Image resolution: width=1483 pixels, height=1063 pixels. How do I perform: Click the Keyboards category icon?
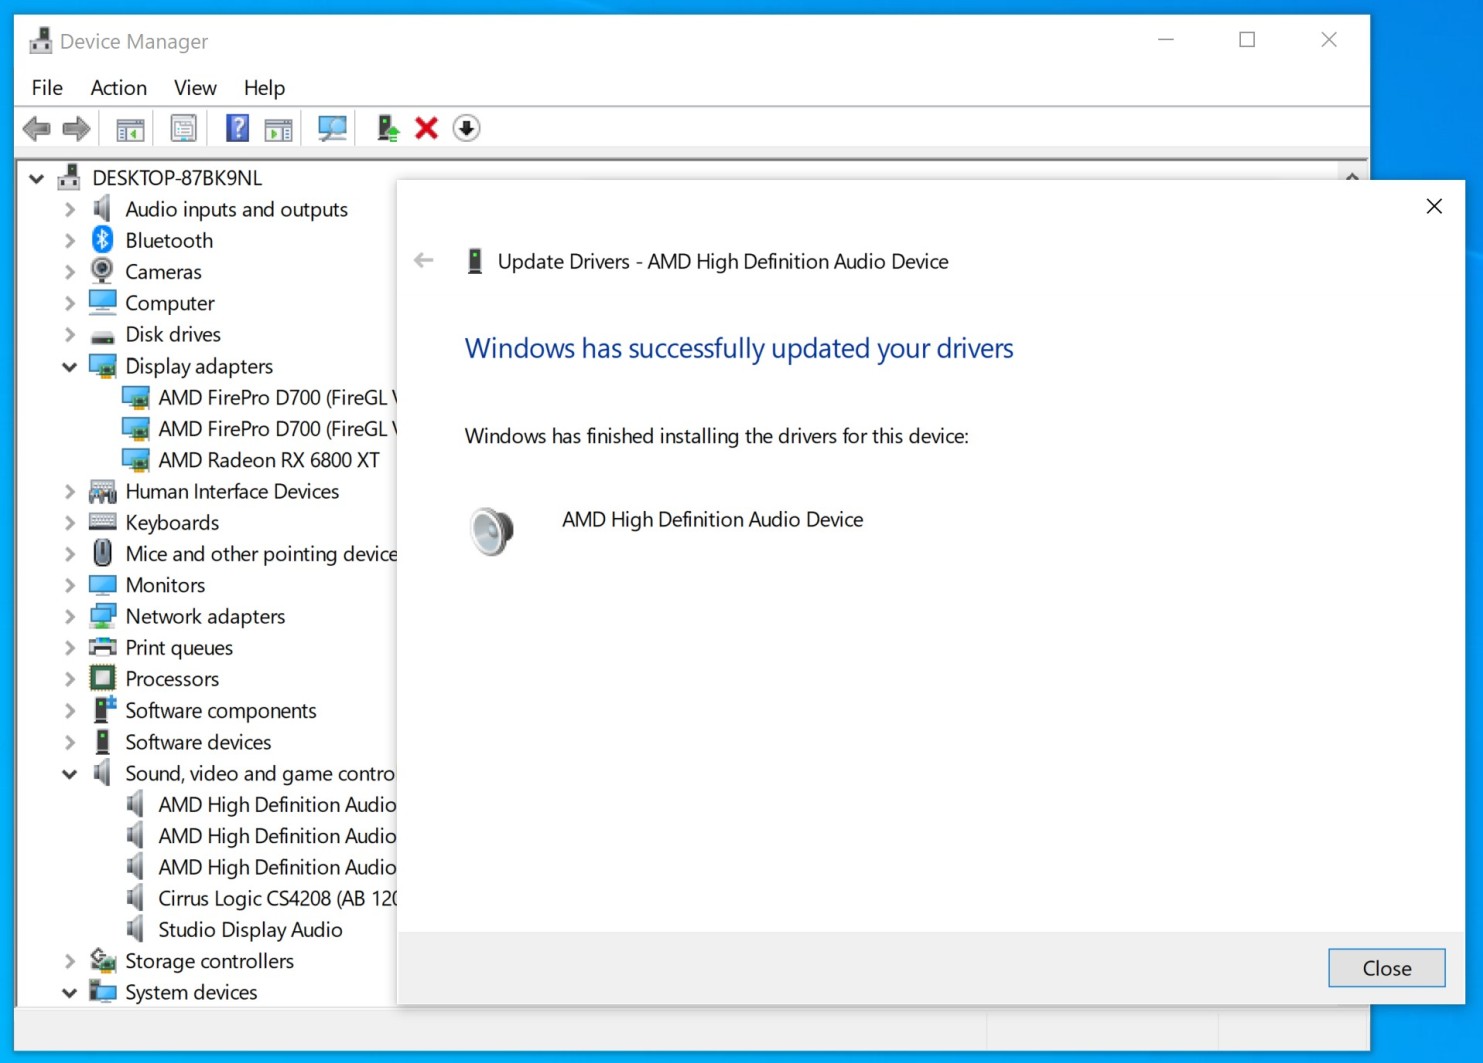102,521
